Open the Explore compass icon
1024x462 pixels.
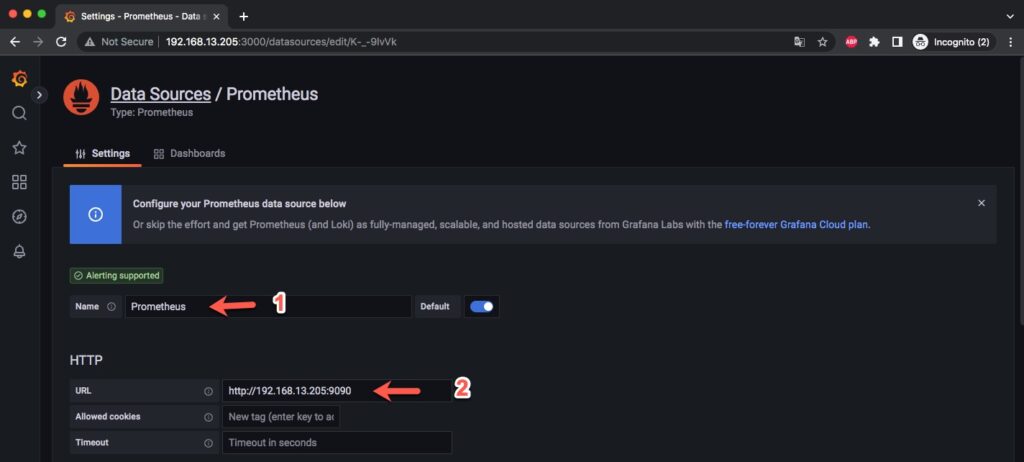20,217
